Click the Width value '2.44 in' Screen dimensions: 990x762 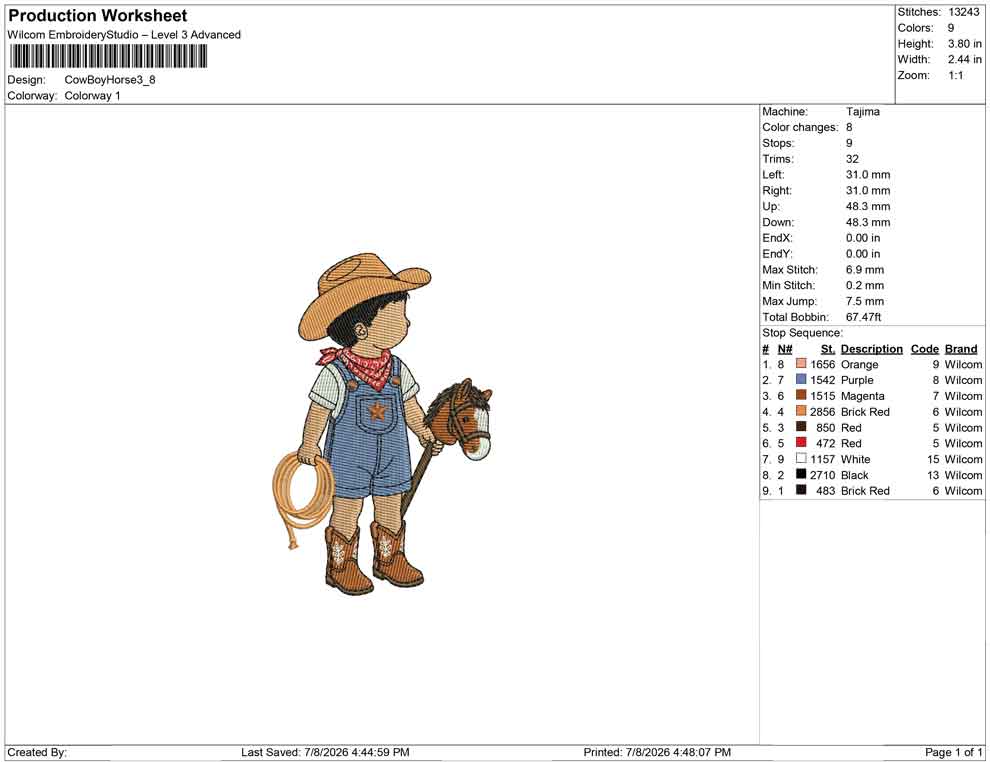point(965,59)
